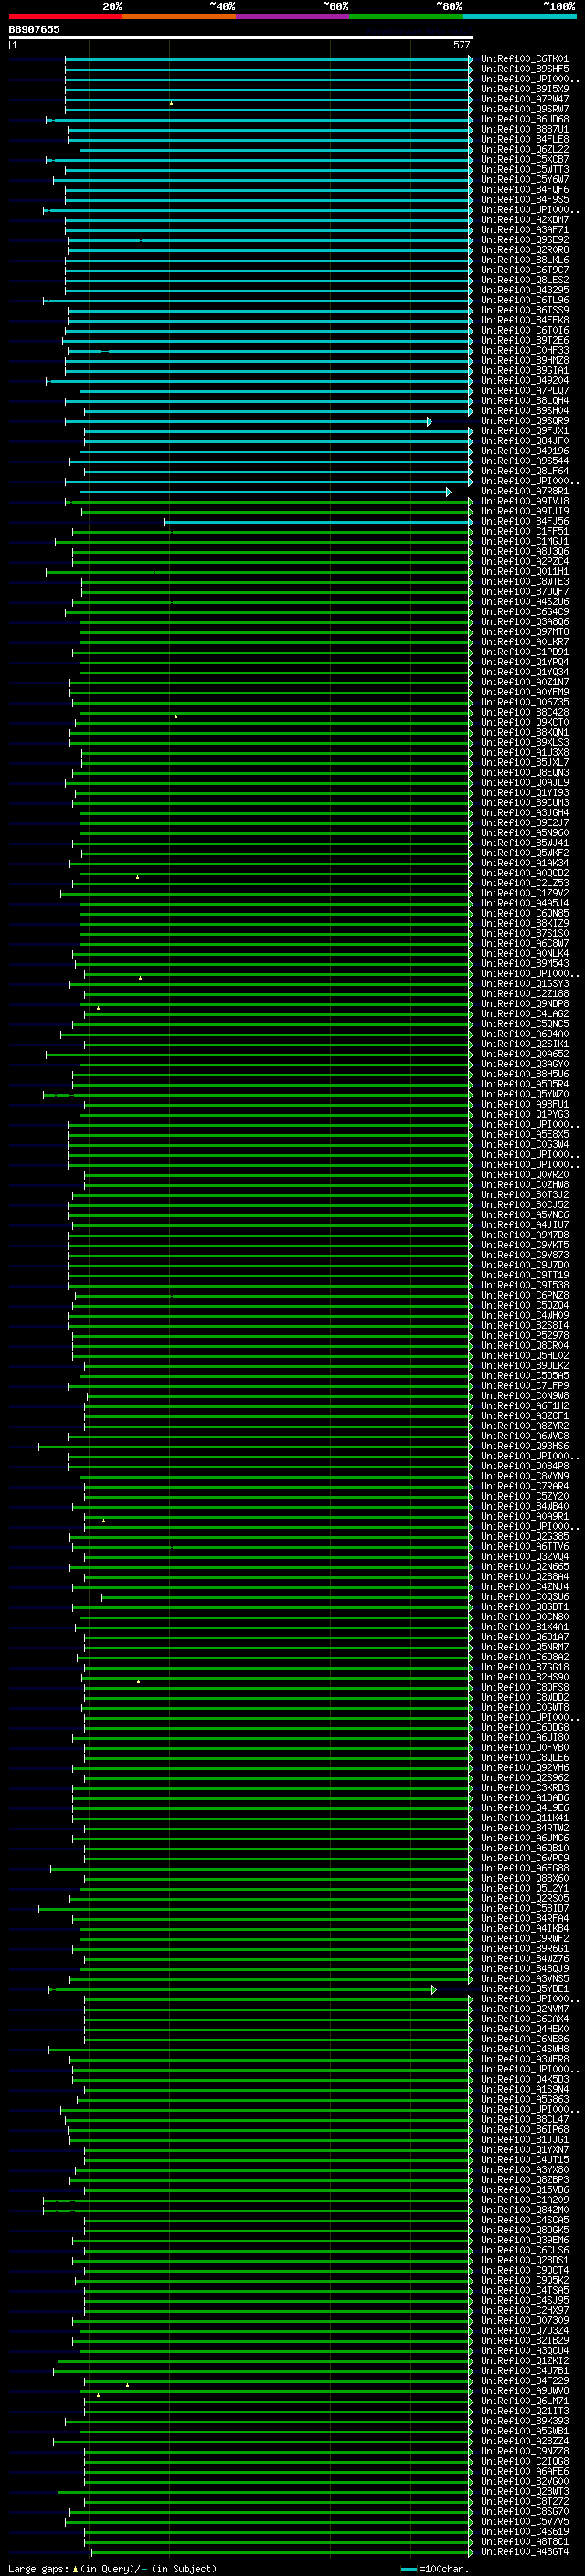This screenshot has height=2576, width=585.
Task: Select hit UniRef100_Q0A652
Action: pyautogui.click(x=524, y=1054)
